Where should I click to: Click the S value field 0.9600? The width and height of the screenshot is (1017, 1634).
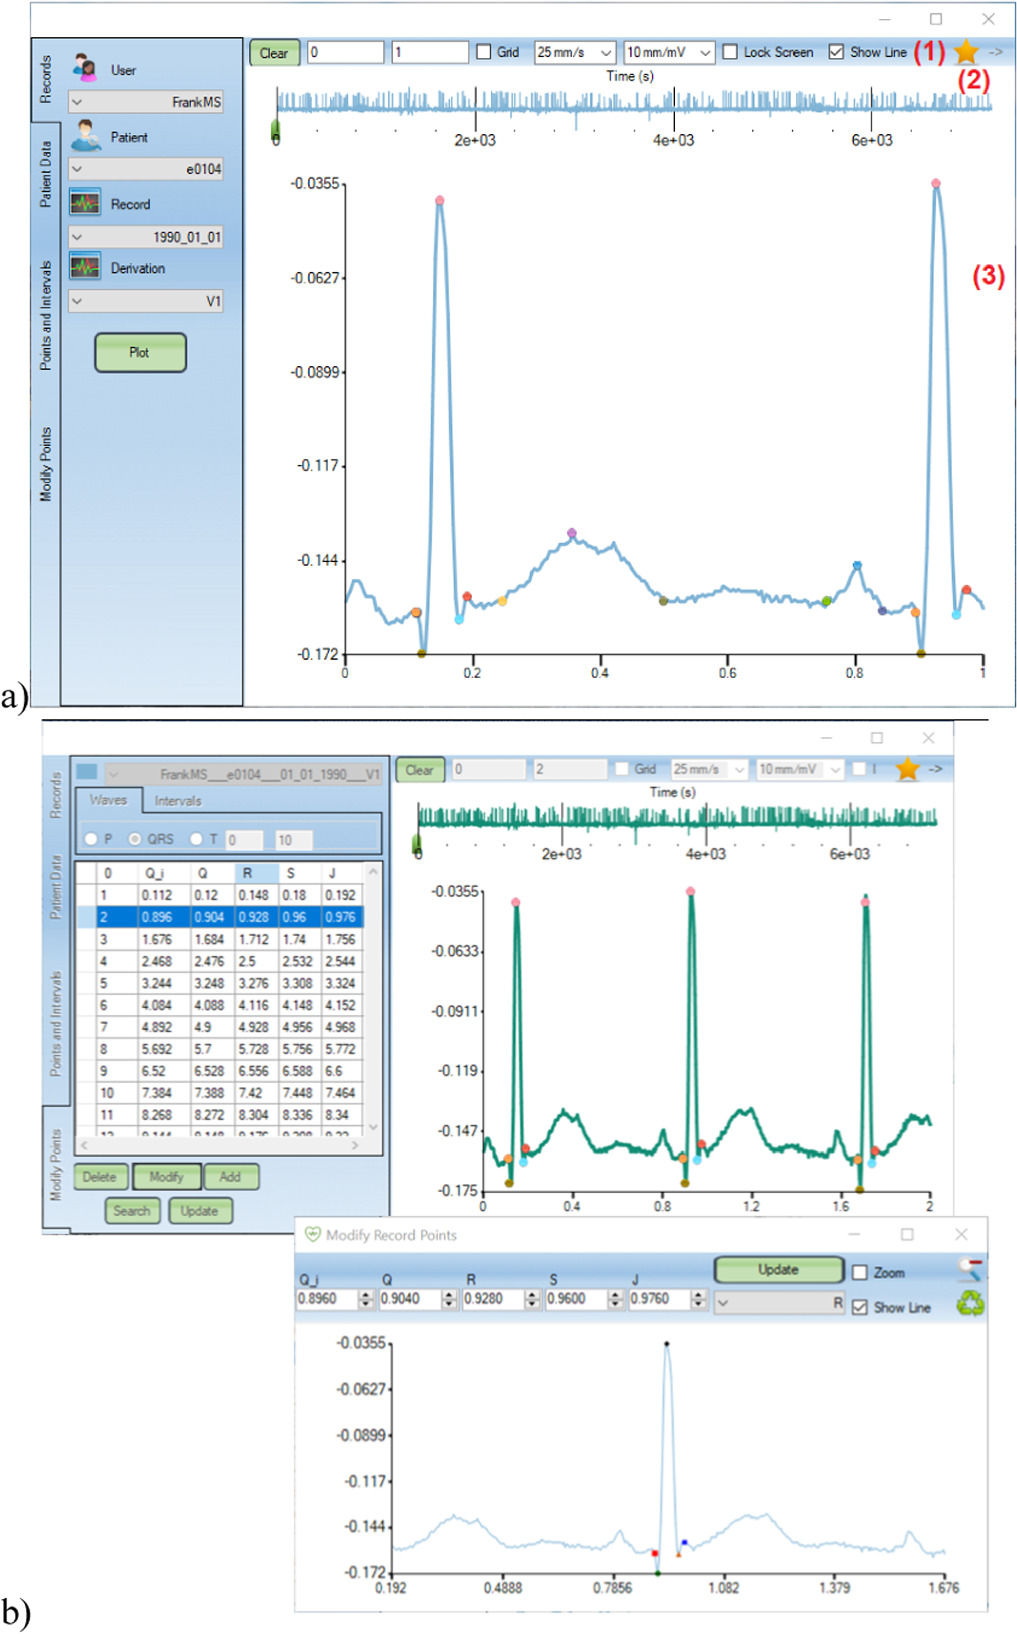pyautogui.click(x=576, y=1299)
